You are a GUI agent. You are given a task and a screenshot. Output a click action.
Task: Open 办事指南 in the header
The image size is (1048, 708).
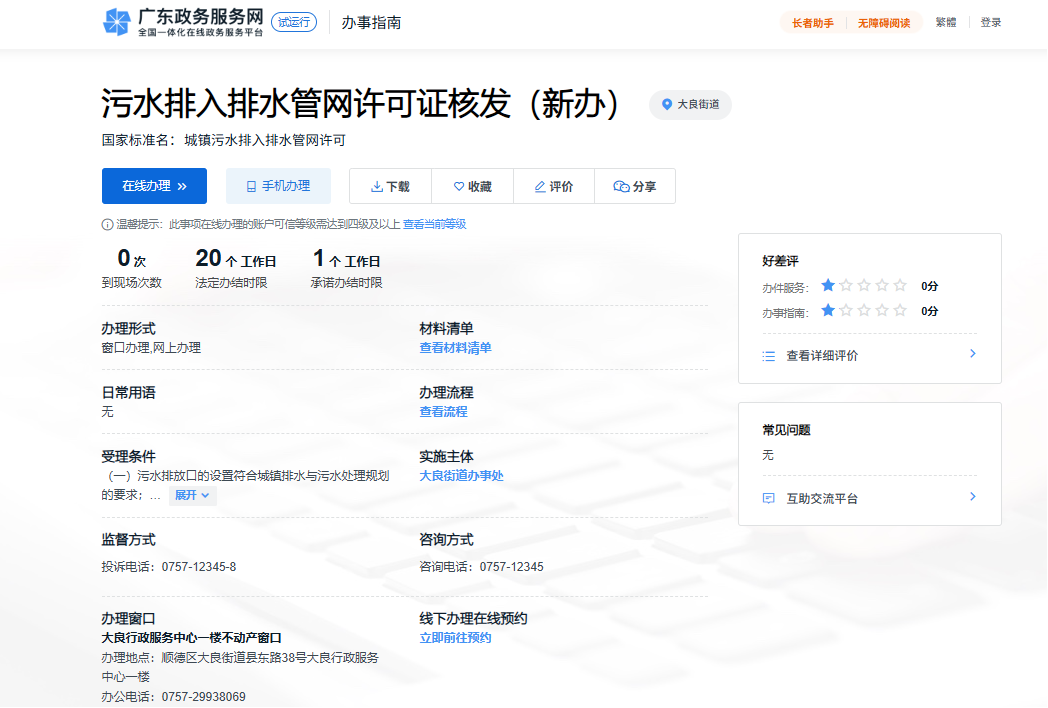(371, 22)
